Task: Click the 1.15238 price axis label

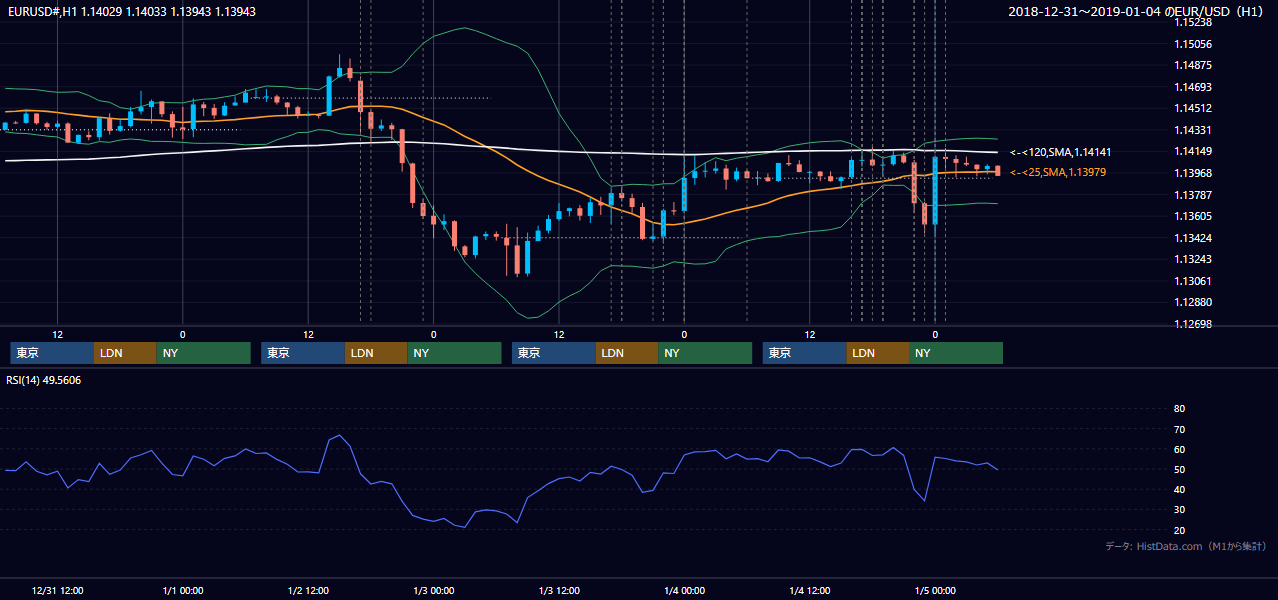Action: point(1193,22)
